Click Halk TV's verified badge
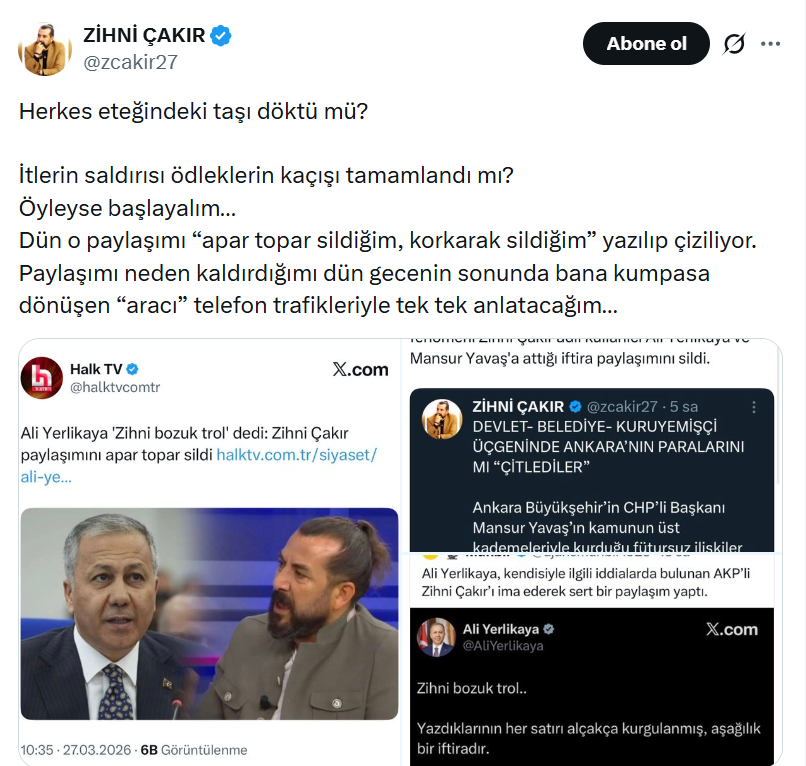Screen dimensions: 806x766 tap(132, 369)
